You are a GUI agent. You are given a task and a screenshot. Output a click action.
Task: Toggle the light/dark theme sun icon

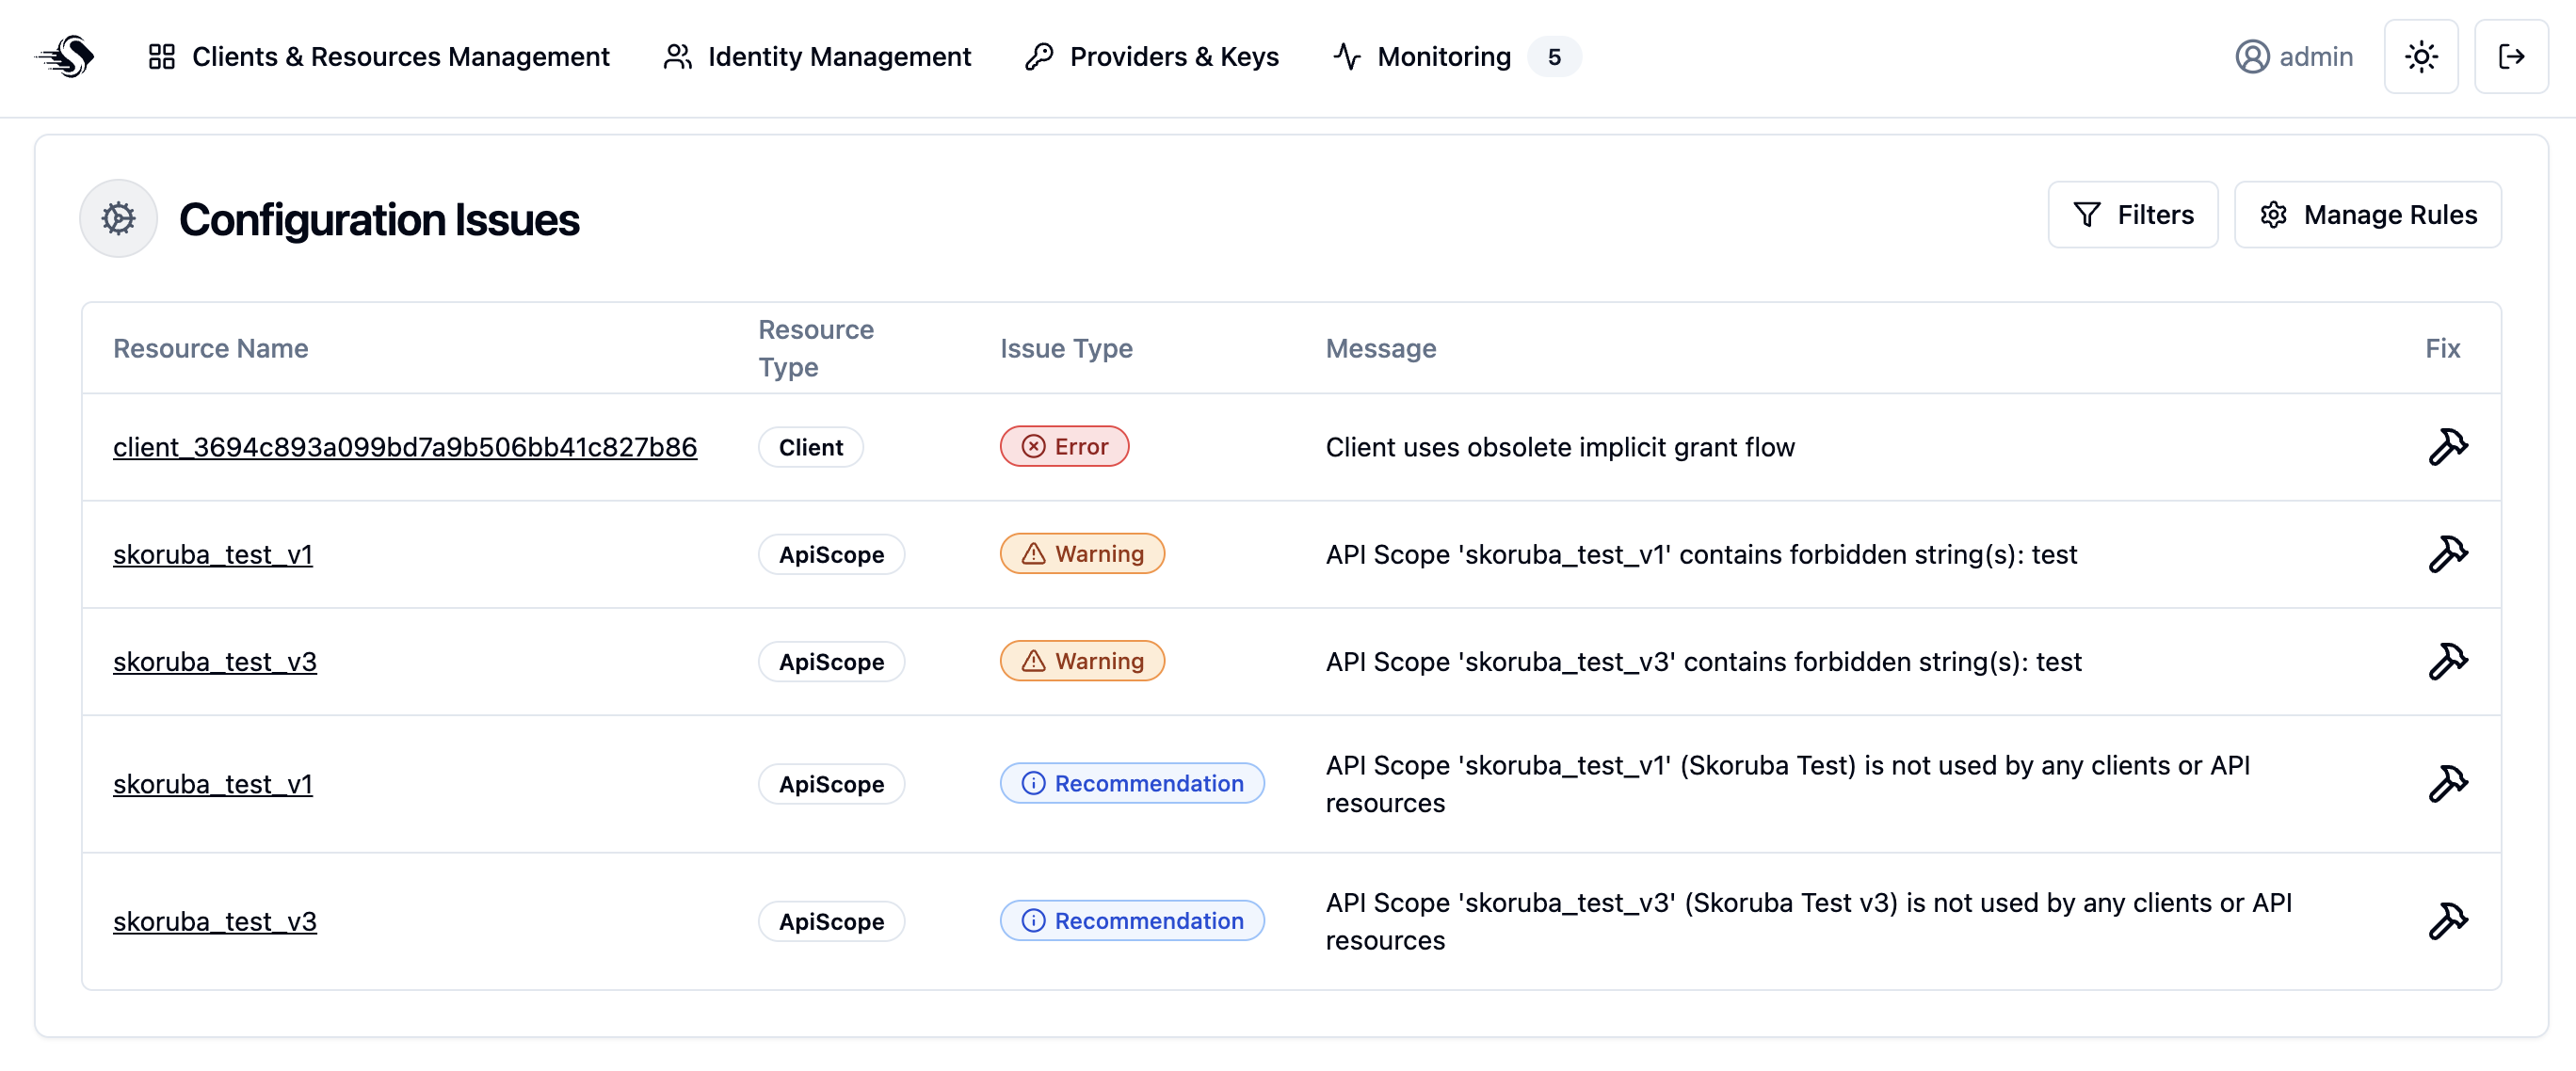2420,56
